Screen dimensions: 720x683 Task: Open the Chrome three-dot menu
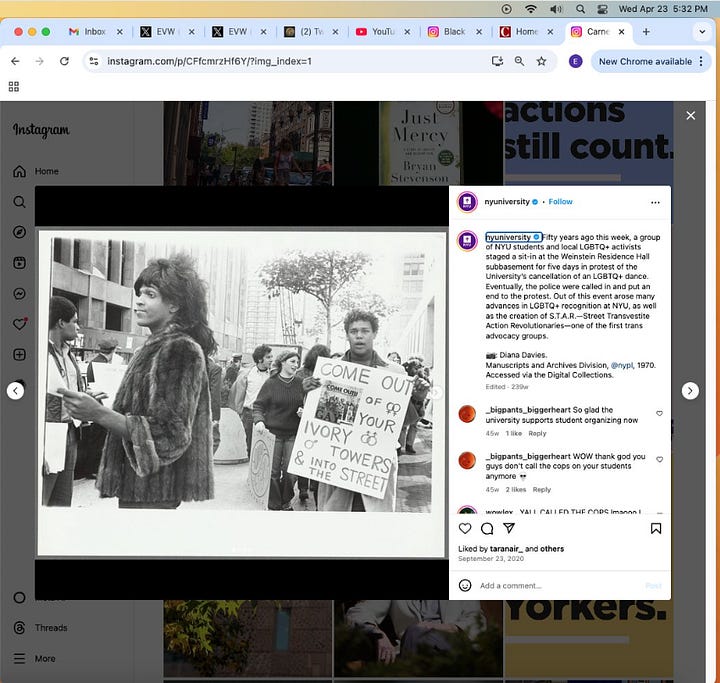pyautogui.click(x=701, y=61)
